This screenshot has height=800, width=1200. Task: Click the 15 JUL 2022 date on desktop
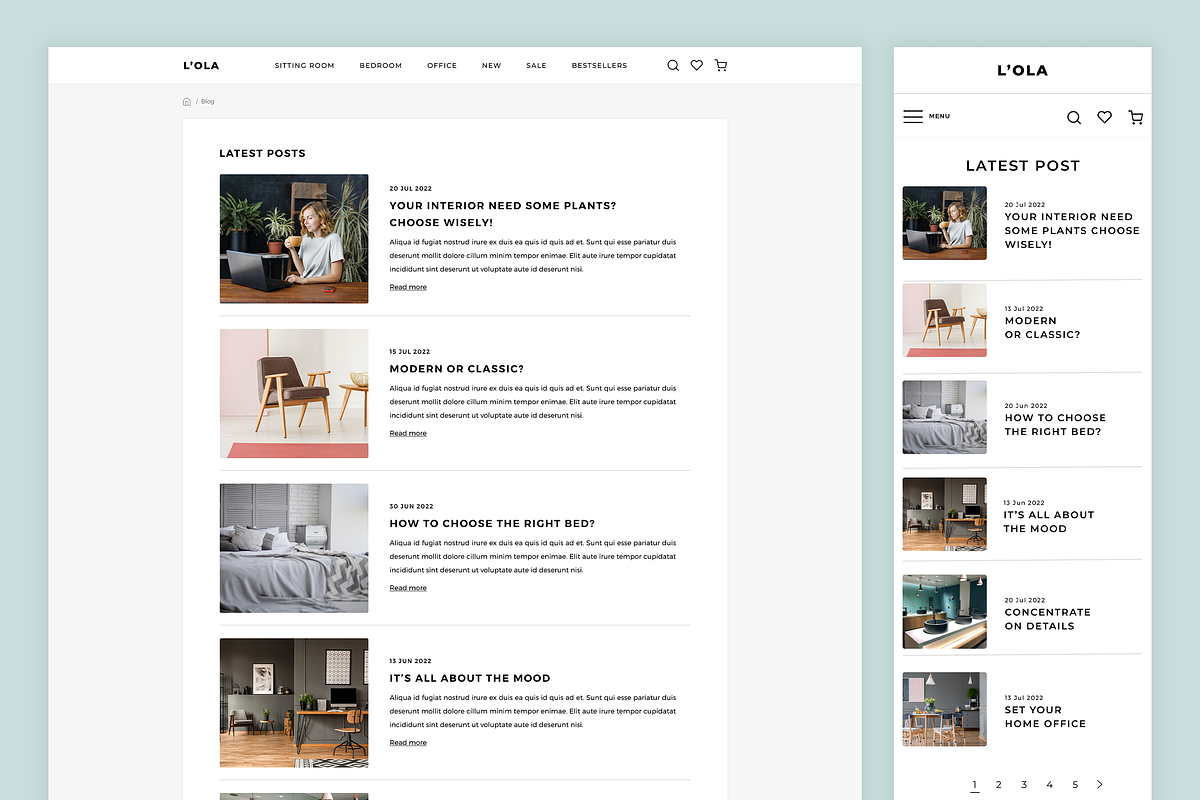tap(410, 352)
